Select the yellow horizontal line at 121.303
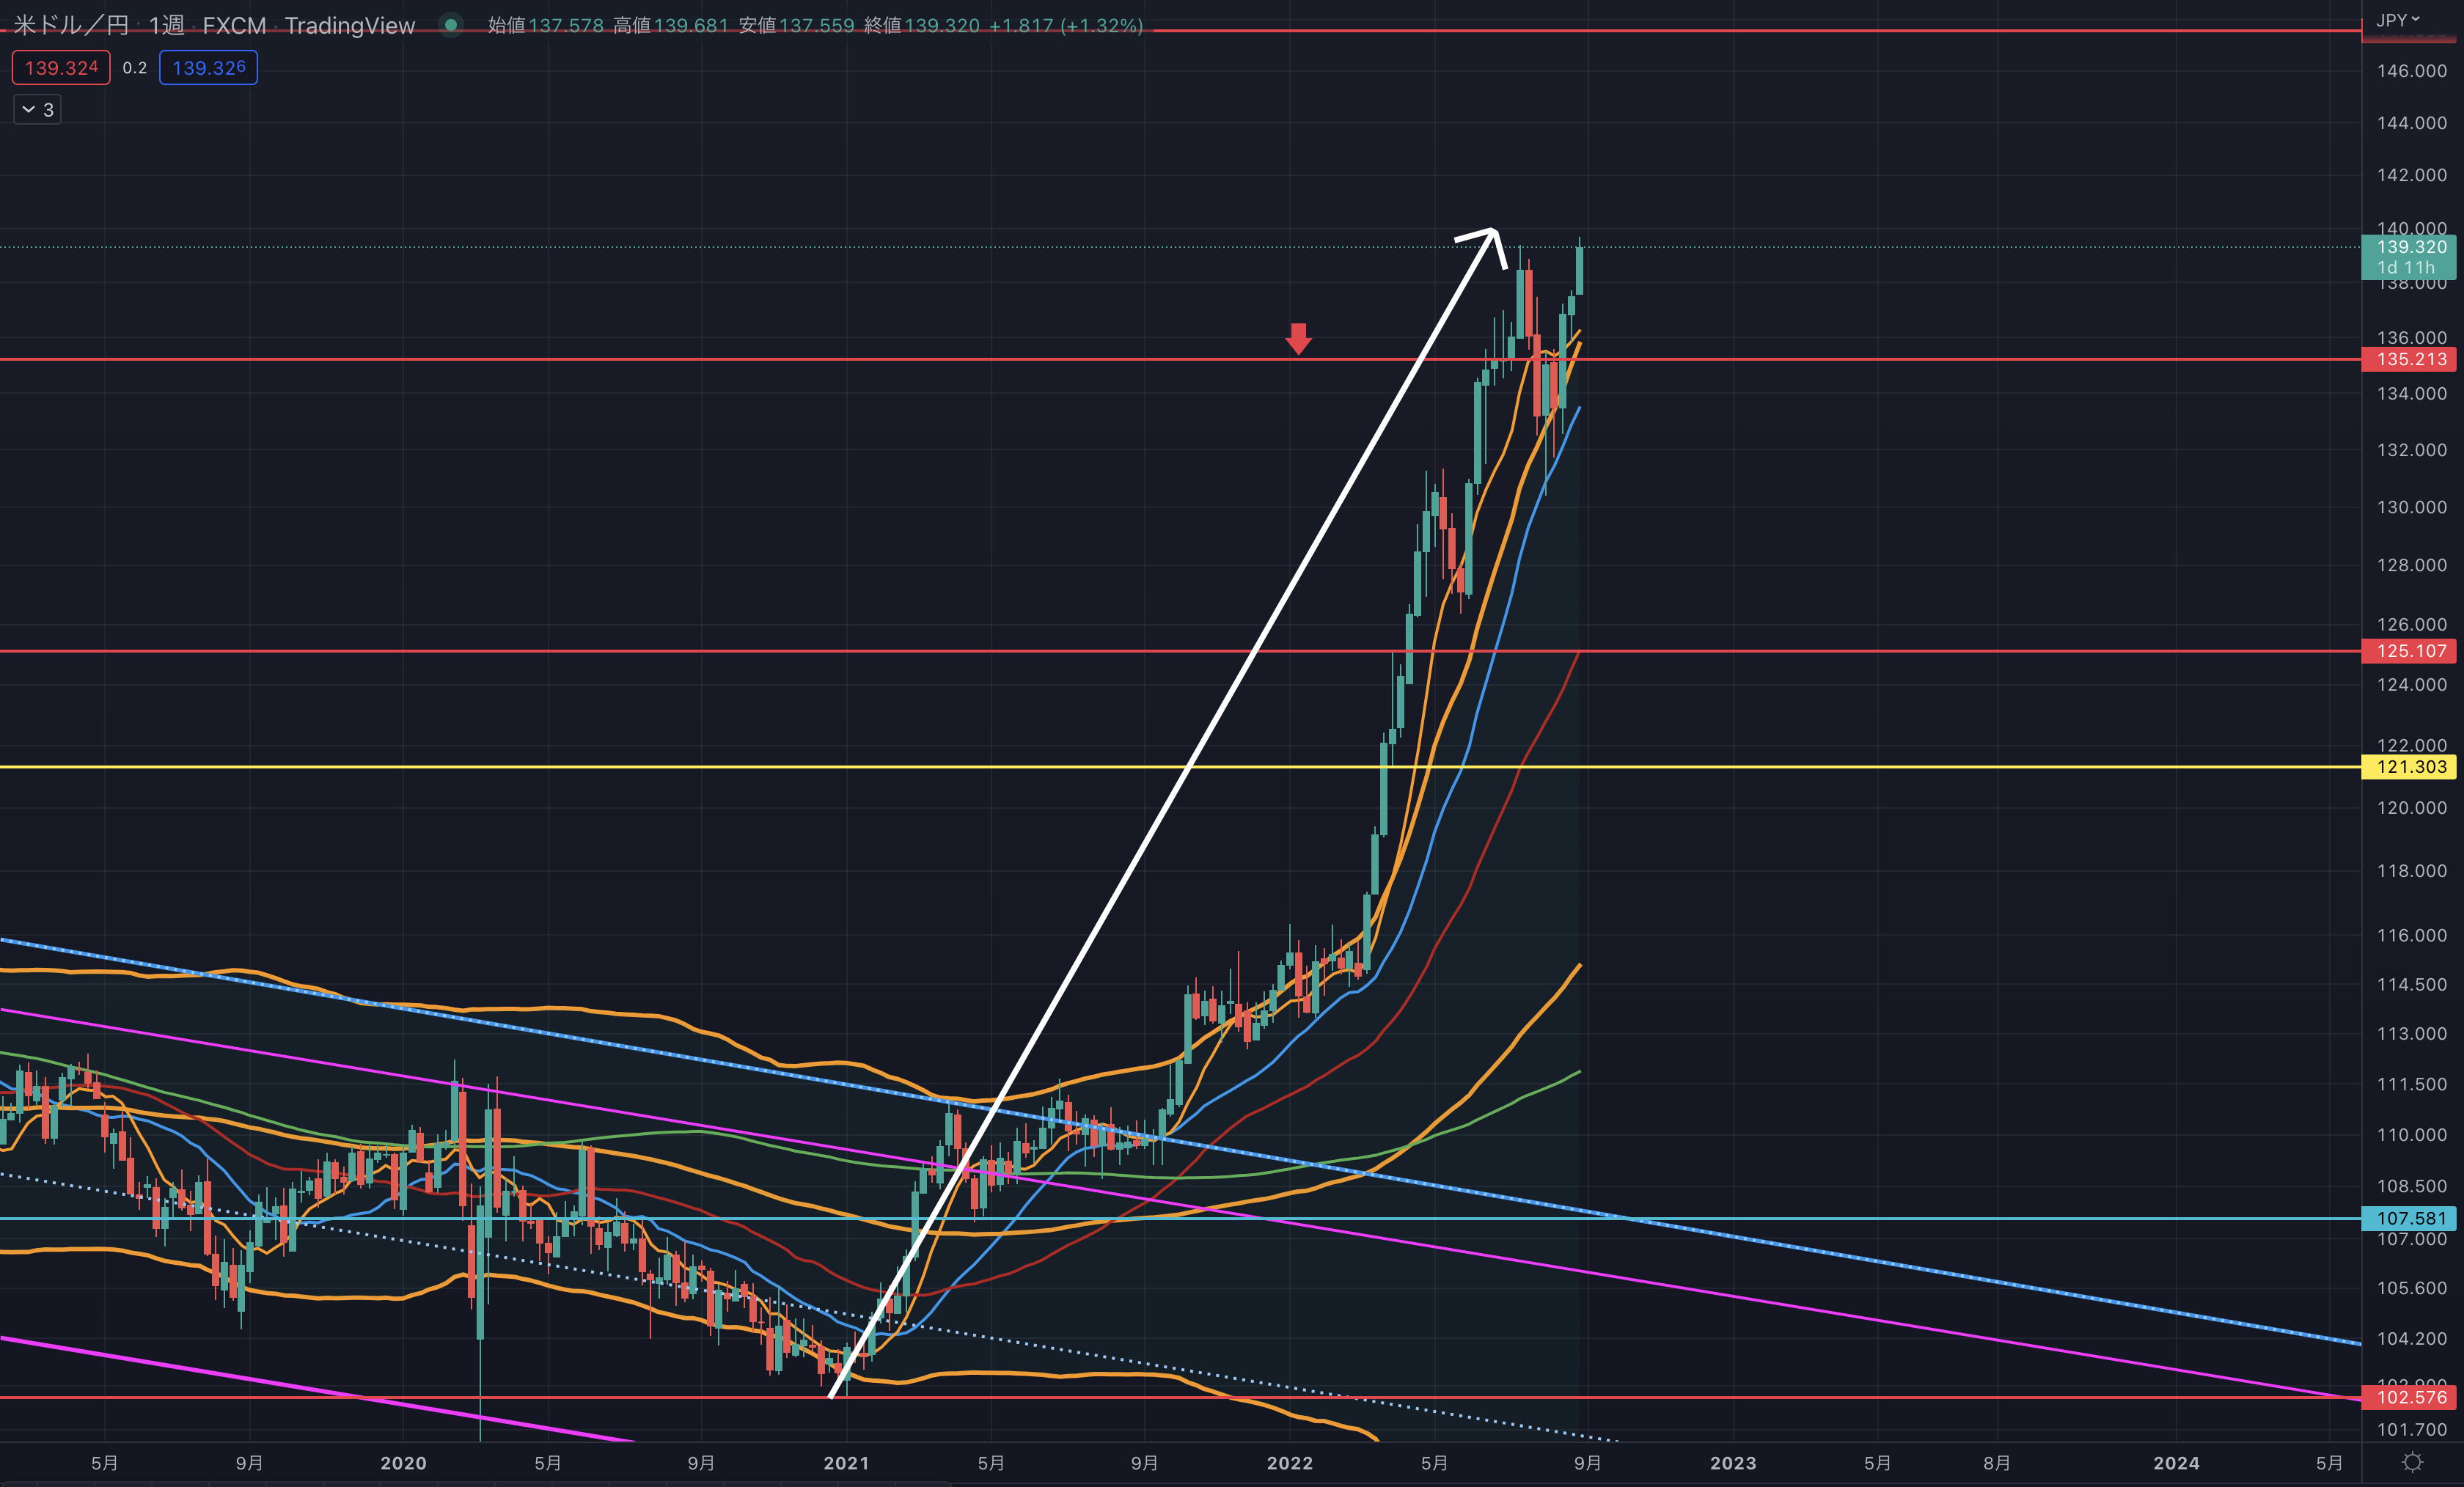 click(600, 767)
